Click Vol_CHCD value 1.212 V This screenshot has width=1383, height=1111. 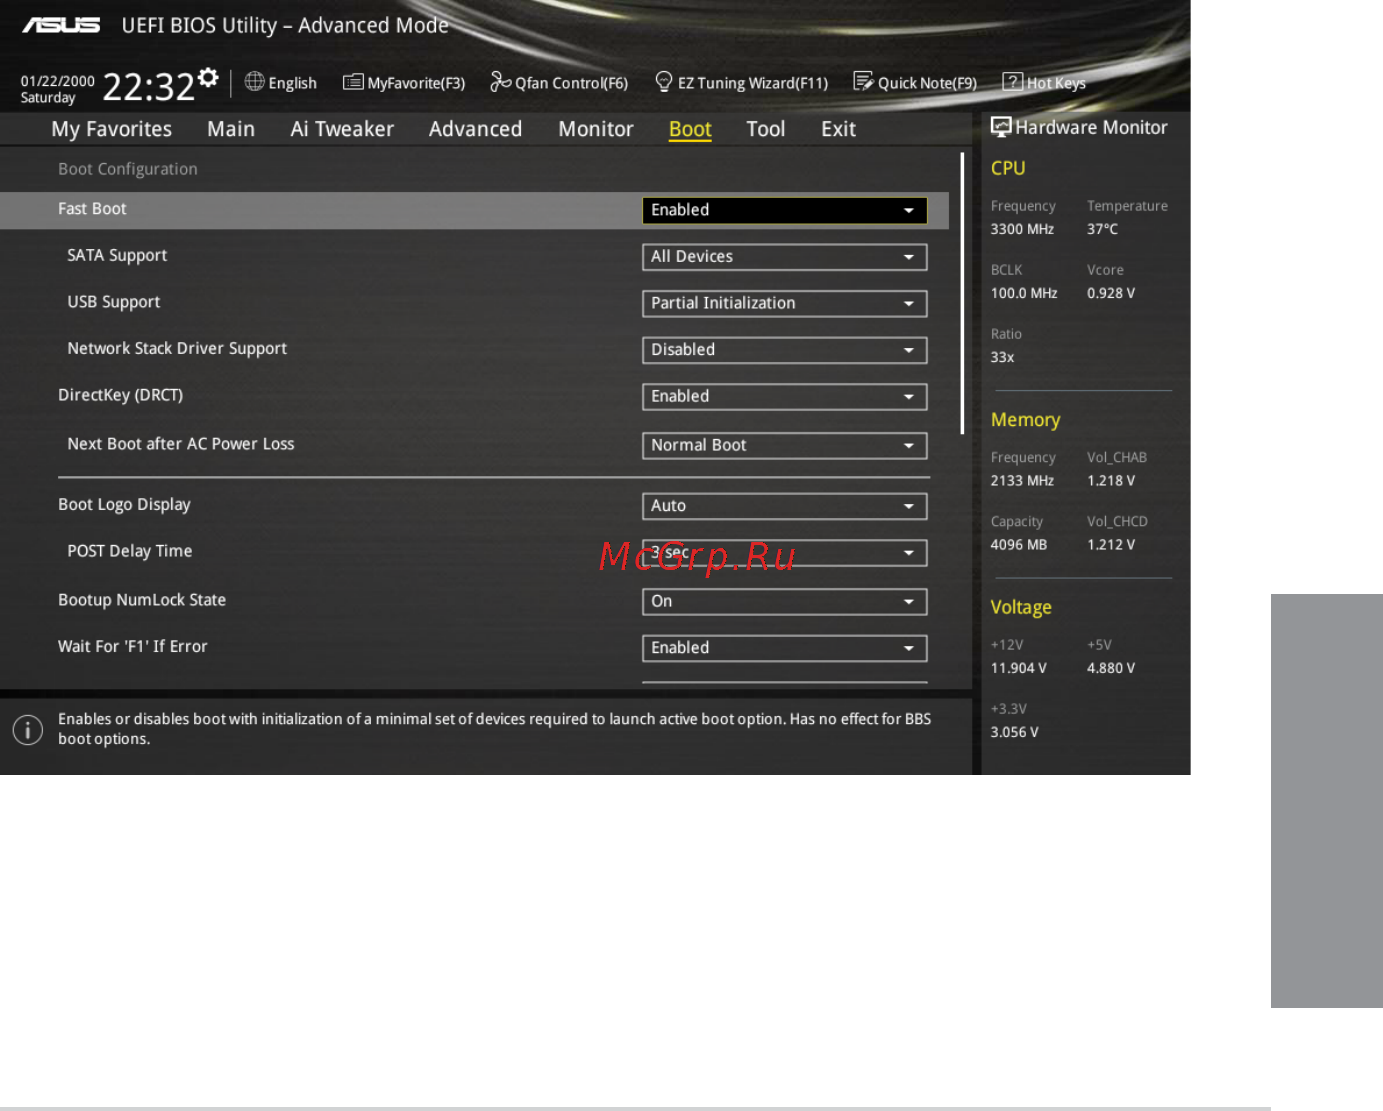click(x=1111, y=545)
